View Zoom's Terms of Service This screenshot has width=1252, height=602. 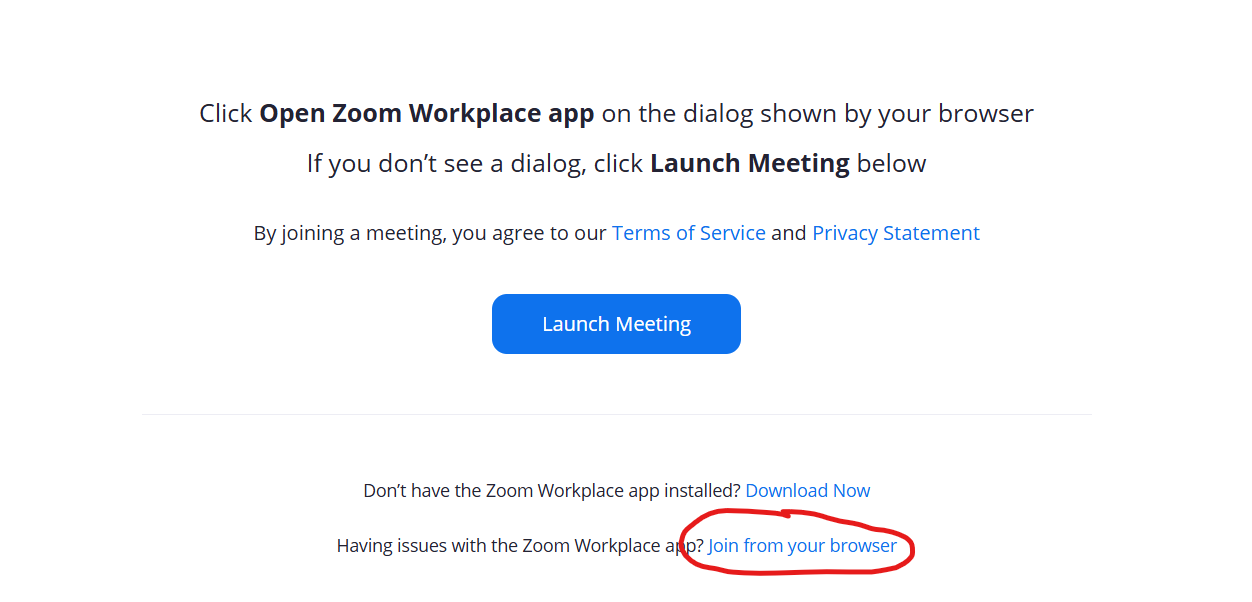click(x=688, y=233)
